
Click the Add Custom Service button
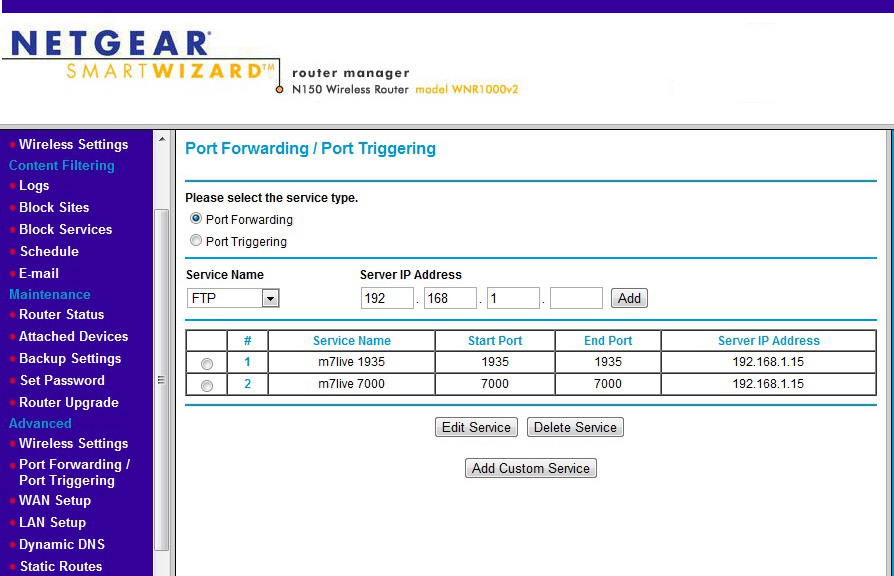point(531,468)
